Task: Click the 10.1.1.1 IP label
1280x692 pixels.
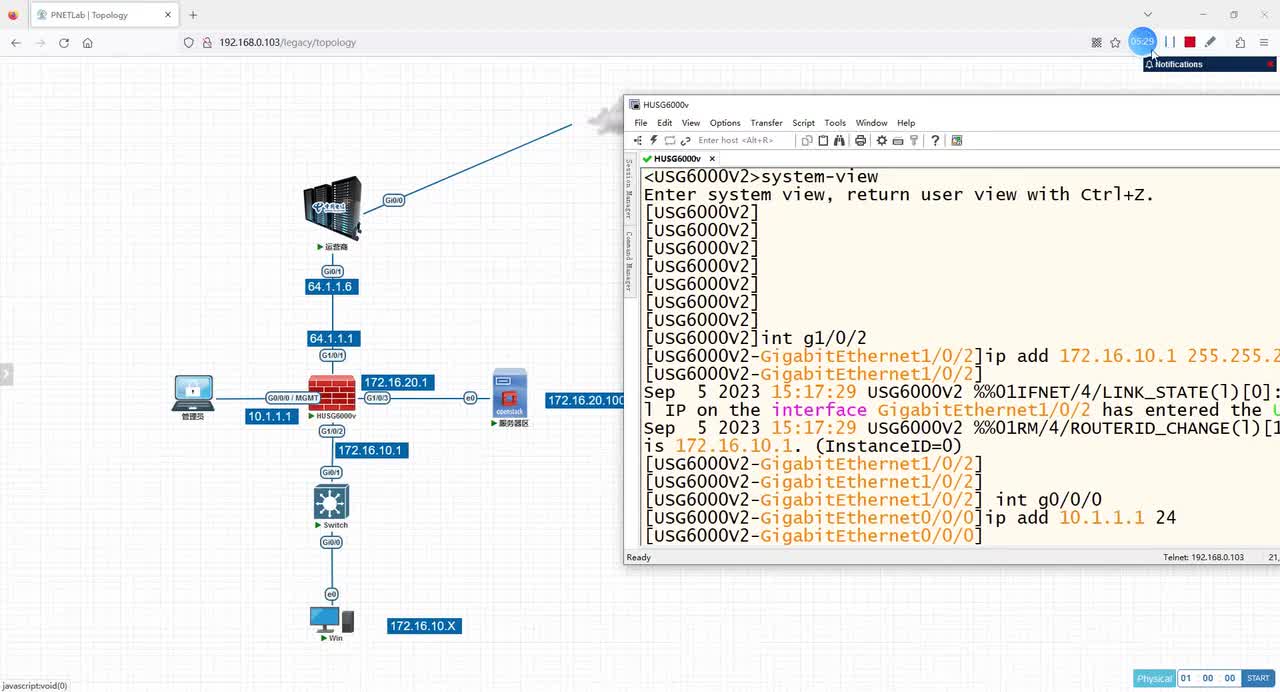Action: point(270,416)
